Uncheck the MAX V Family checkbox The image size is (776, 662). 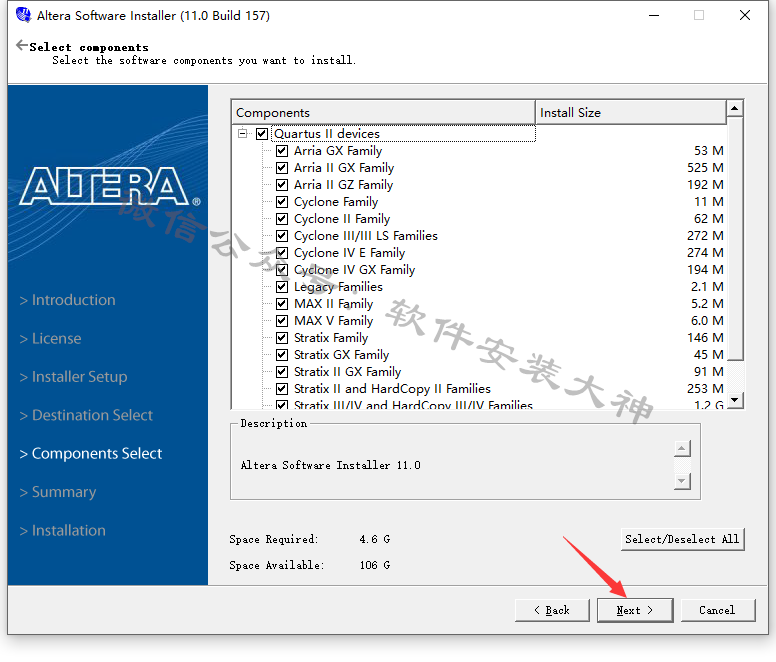click(x=282, y=321)
